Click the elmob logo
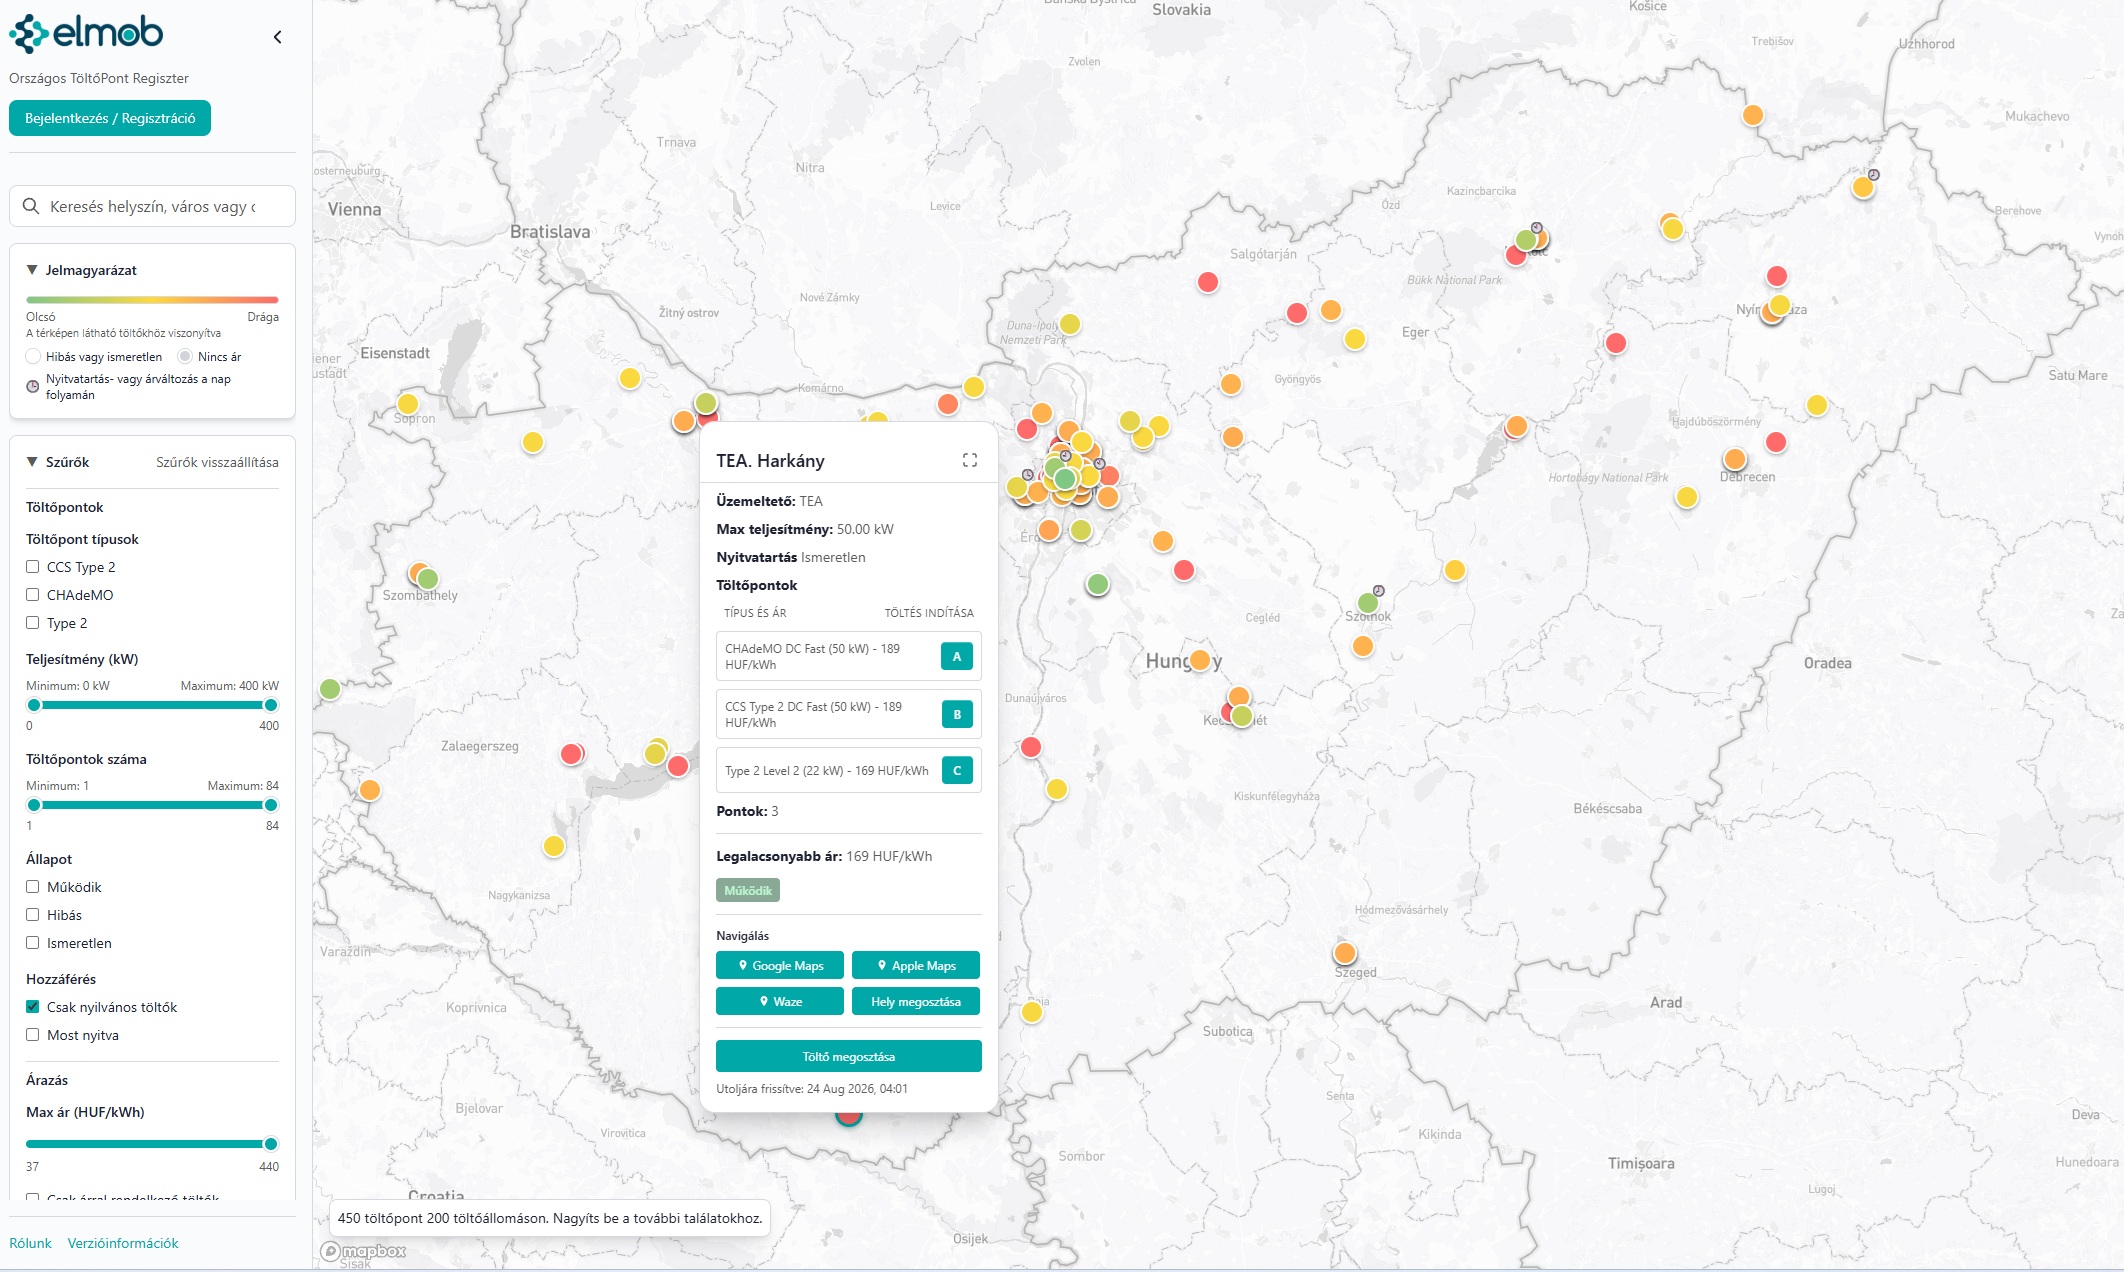 pos(86,34)
